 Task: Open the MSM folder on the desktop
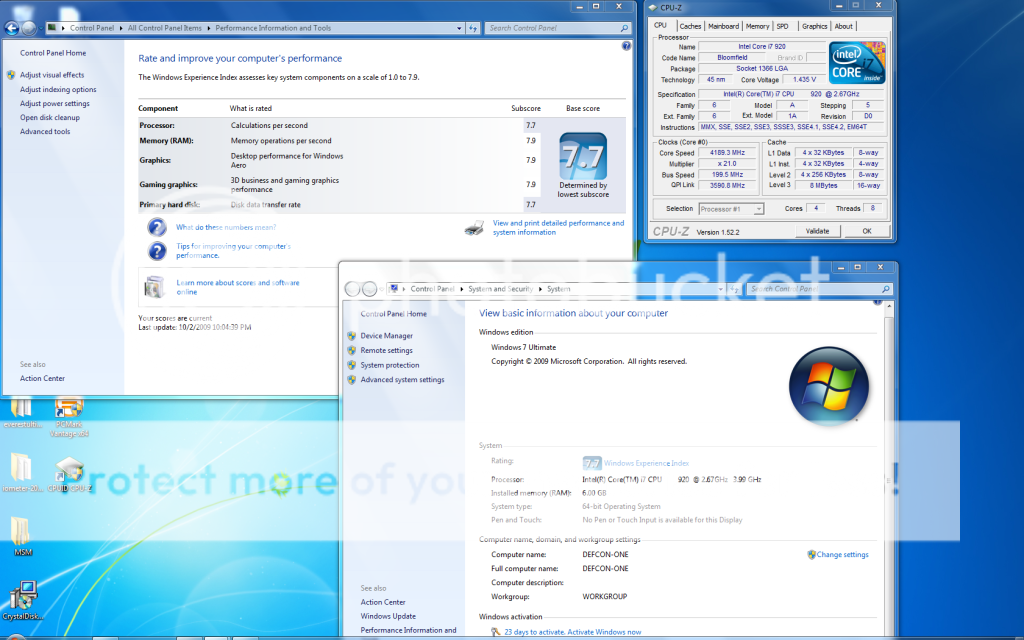tap(22, 531)
